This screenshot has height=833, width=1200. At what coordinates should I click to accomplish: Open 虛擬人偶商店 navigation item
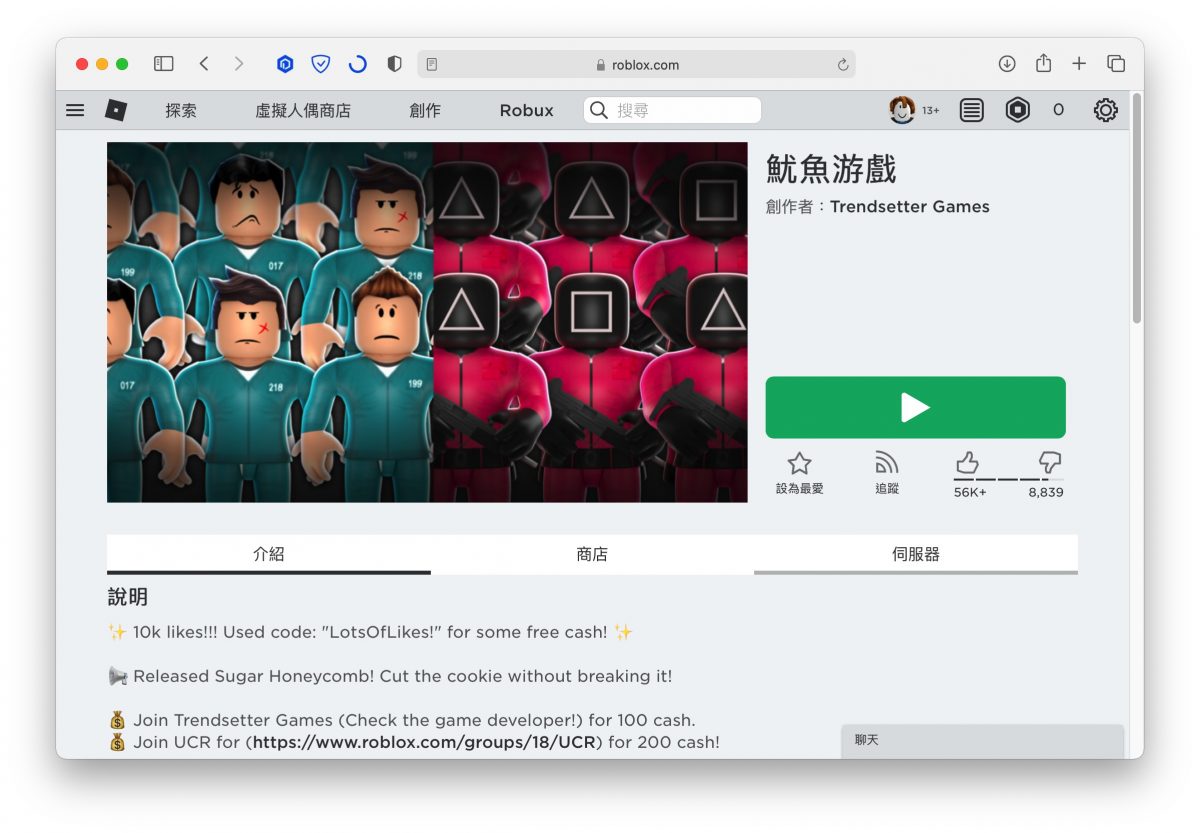303,111
